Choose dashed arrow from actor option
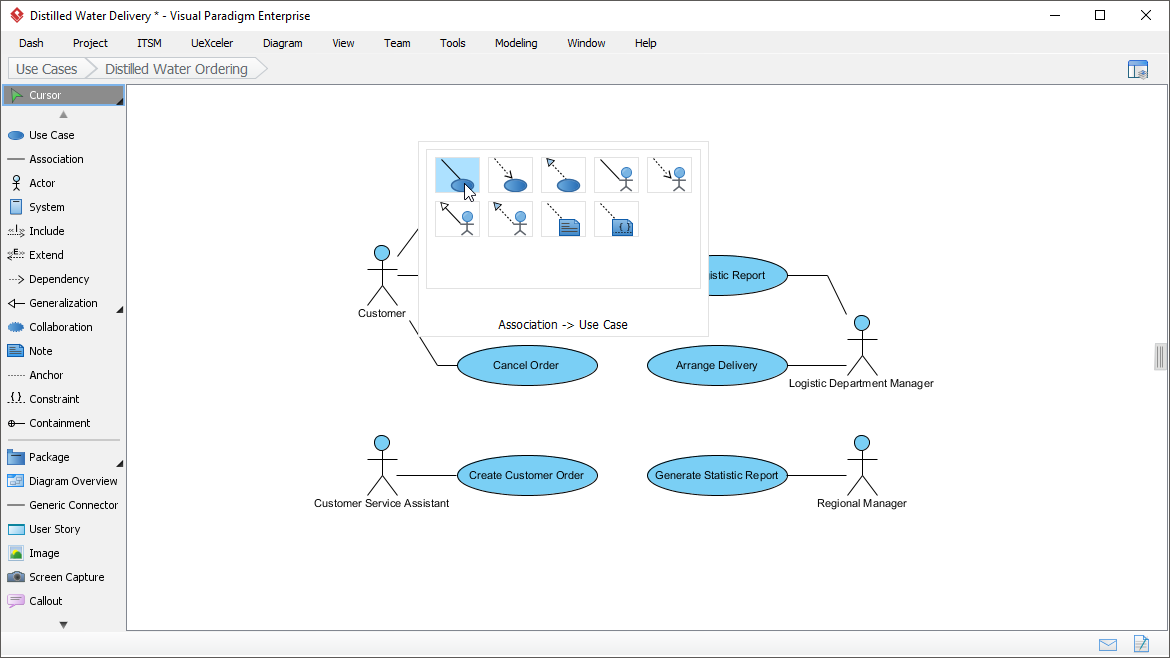 [510, 219]
